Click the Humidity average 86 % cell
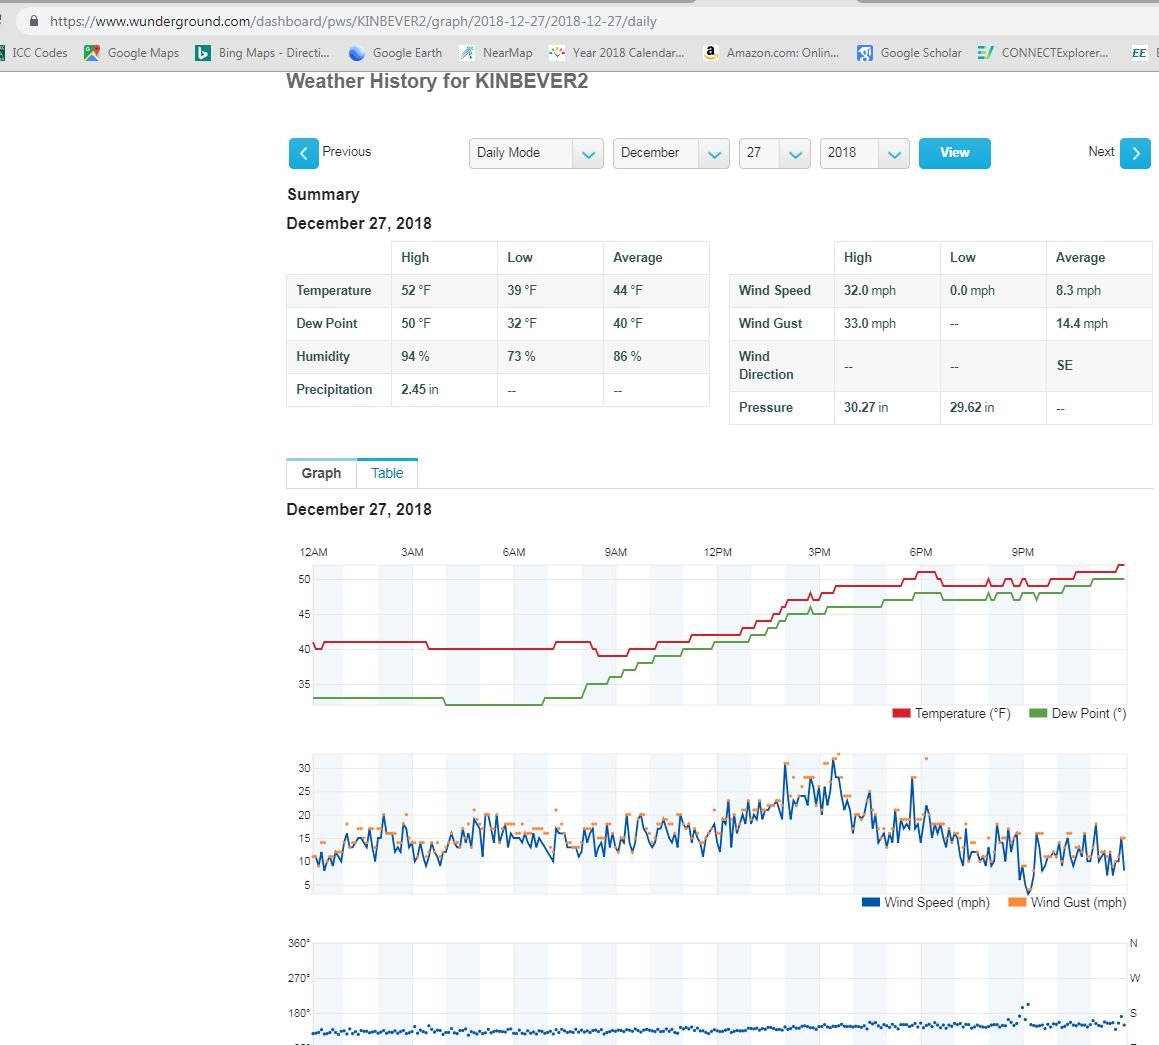Screen dimensions: 1159x1045 coord(656,357)
